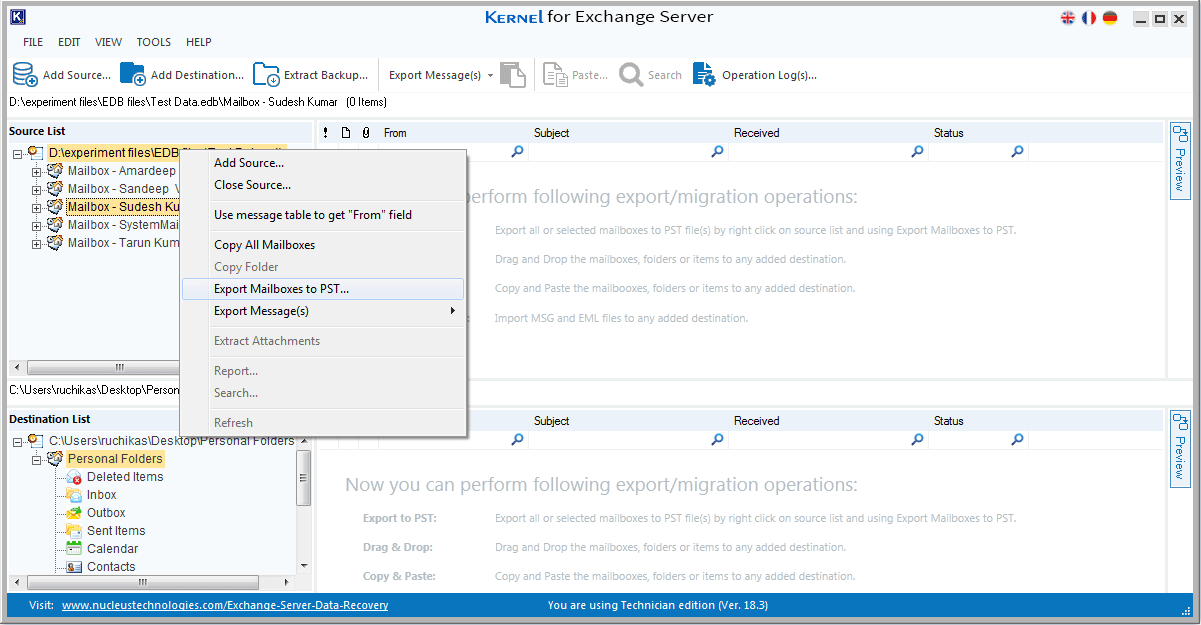The width and height of the screenshot is (1201, 625).
Task: Choose Export Mailboxes to PST... in context menu
Action: pyautogui.click(x=323, y=289)
